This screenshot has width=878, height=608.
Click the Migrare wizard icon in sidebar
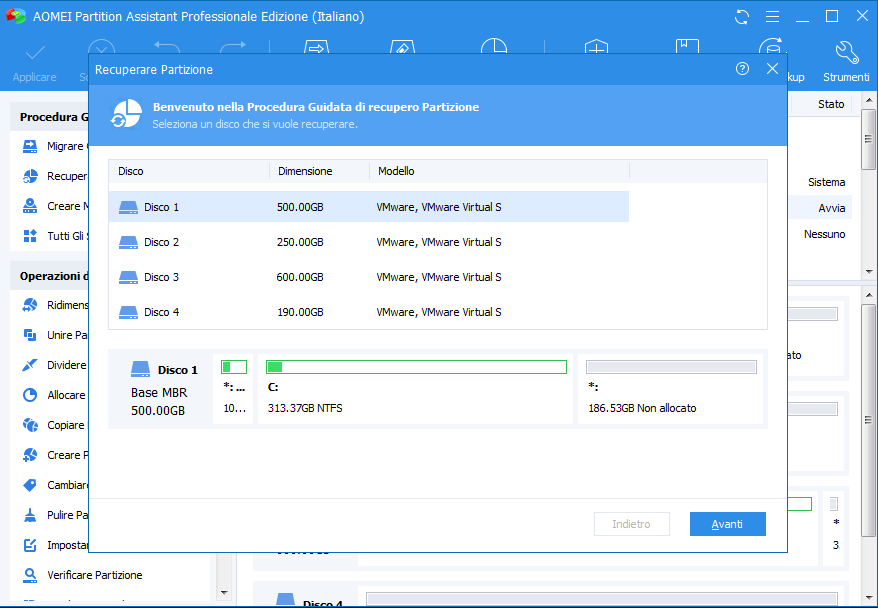pos(30,146)
